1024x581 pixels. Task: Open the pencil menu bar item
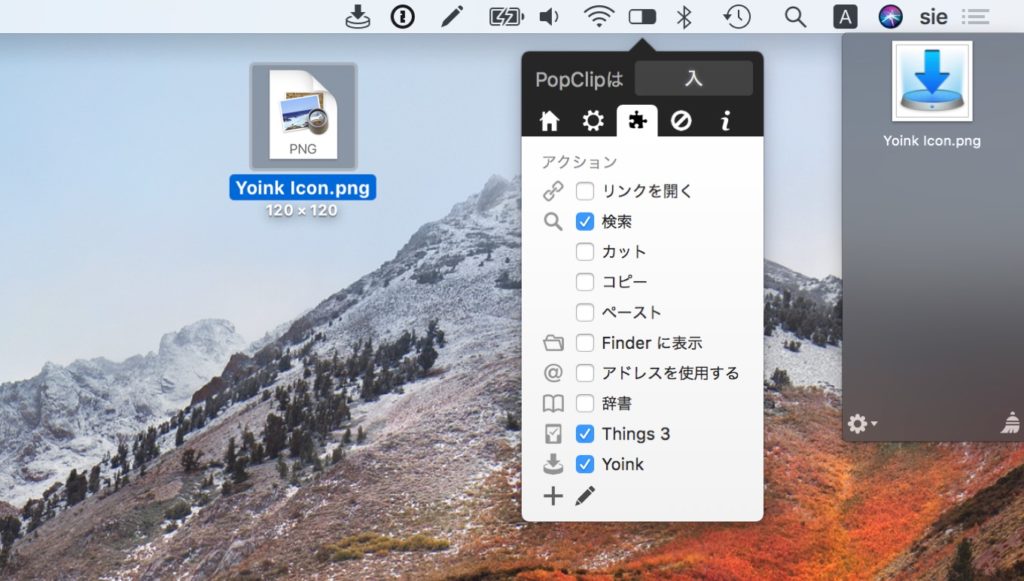pos(451,16)
